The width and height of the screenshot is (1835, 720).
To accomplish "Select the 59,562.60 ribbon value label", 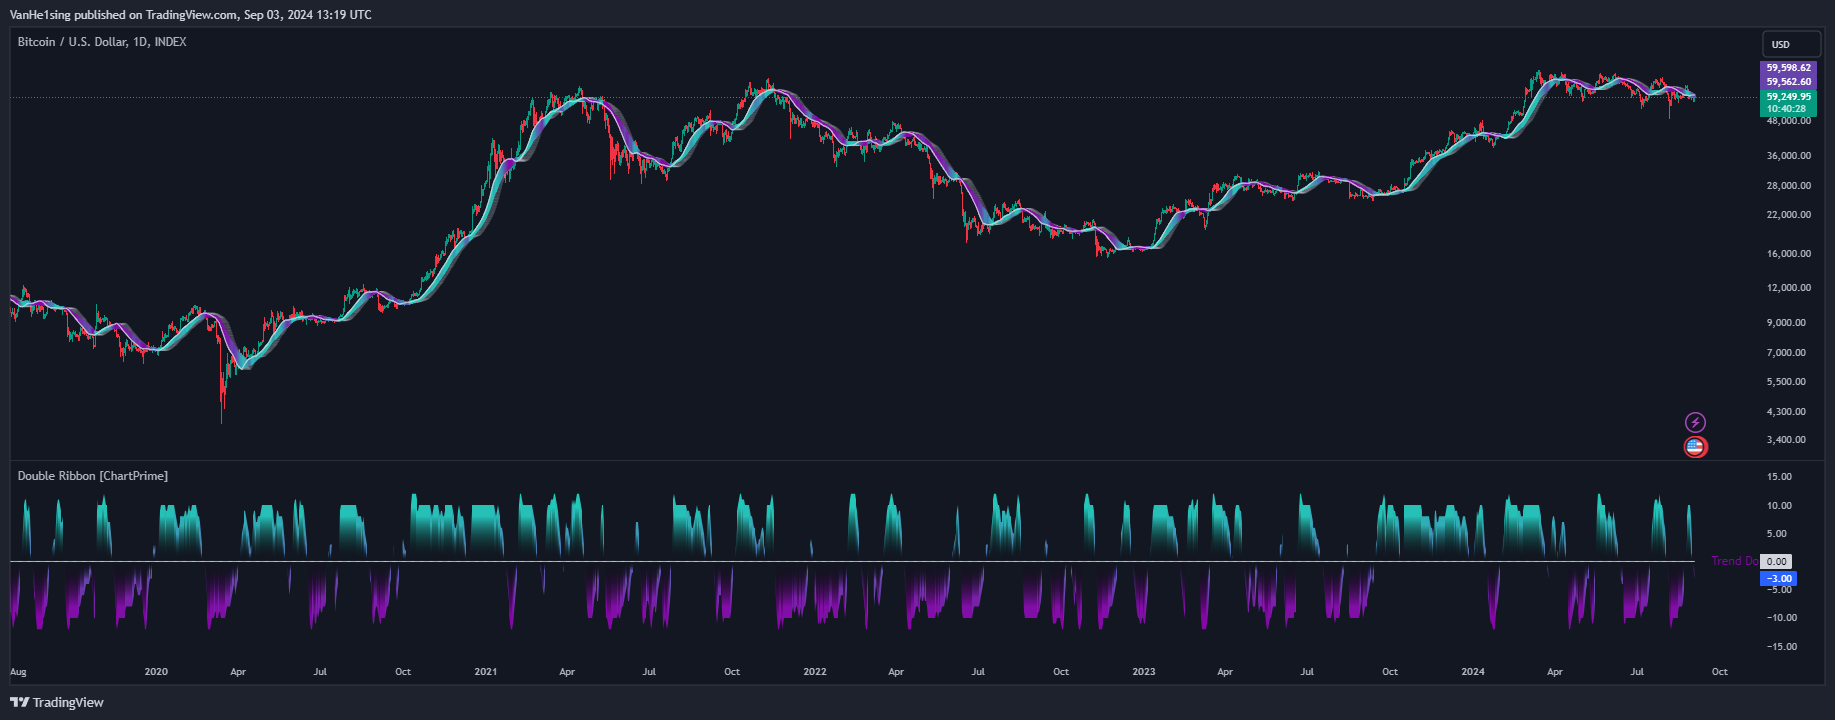I will tap(1788, 82).
